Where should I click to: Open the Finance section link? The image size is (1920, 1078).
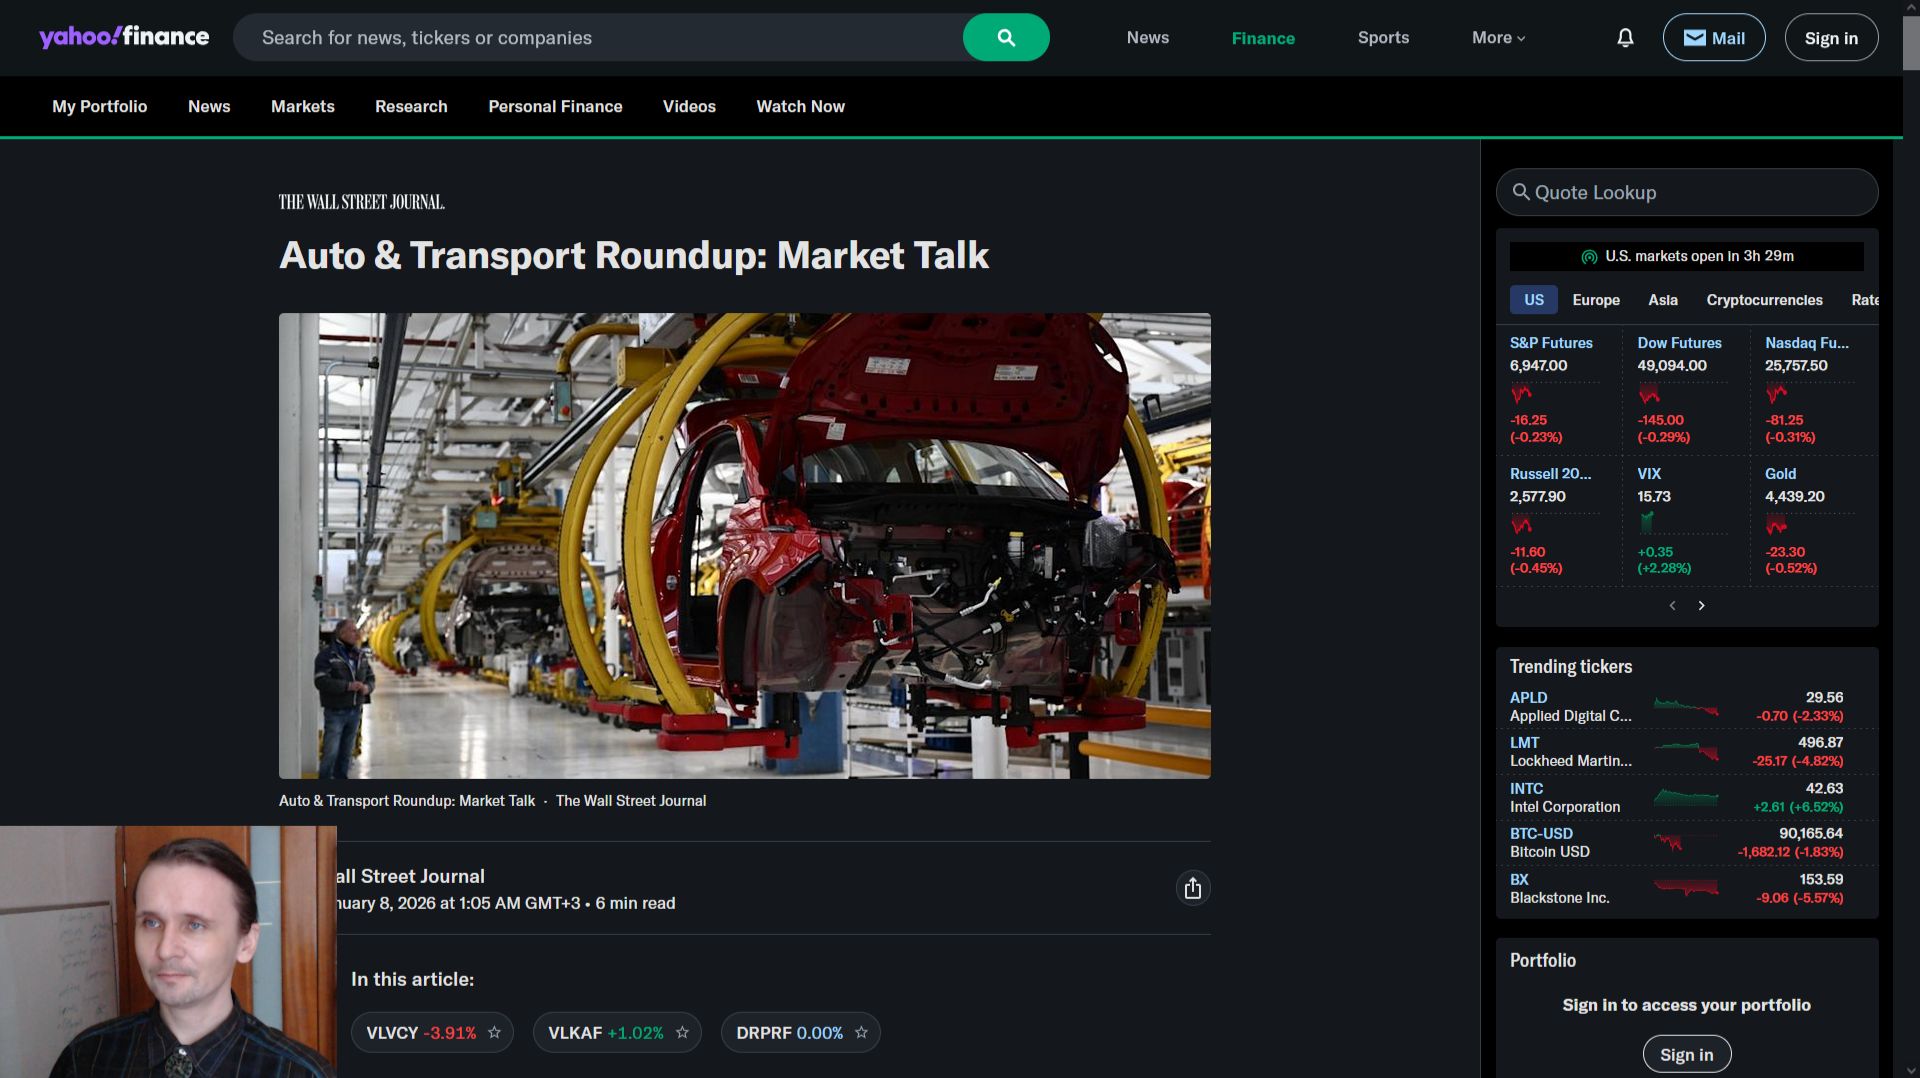(x=1263, y=38)
